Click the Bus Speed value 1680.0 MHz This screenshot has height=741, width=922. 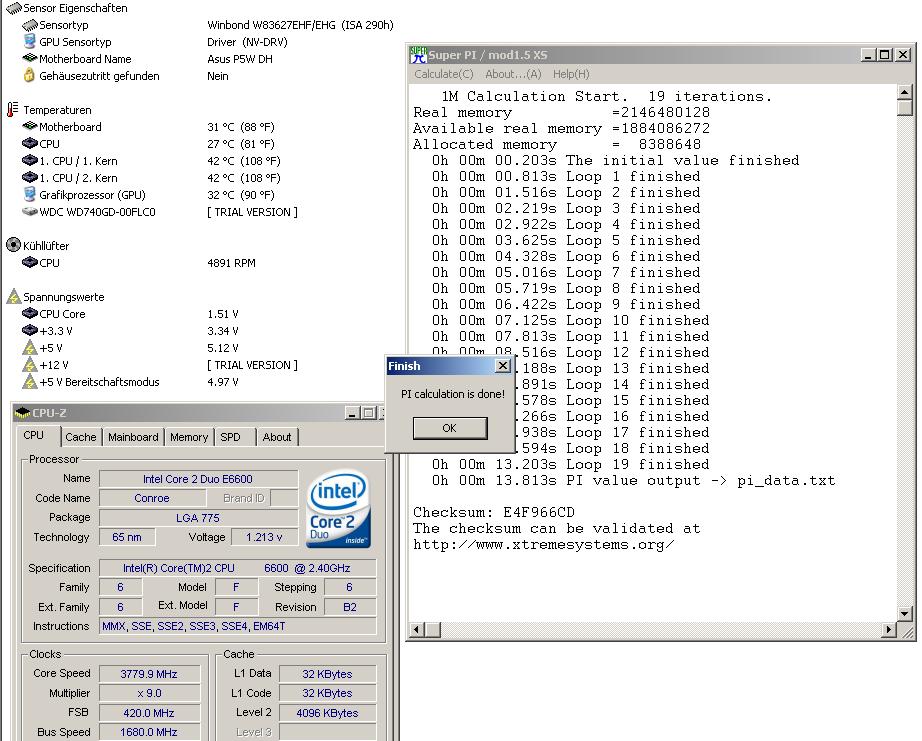click(149, 732)
